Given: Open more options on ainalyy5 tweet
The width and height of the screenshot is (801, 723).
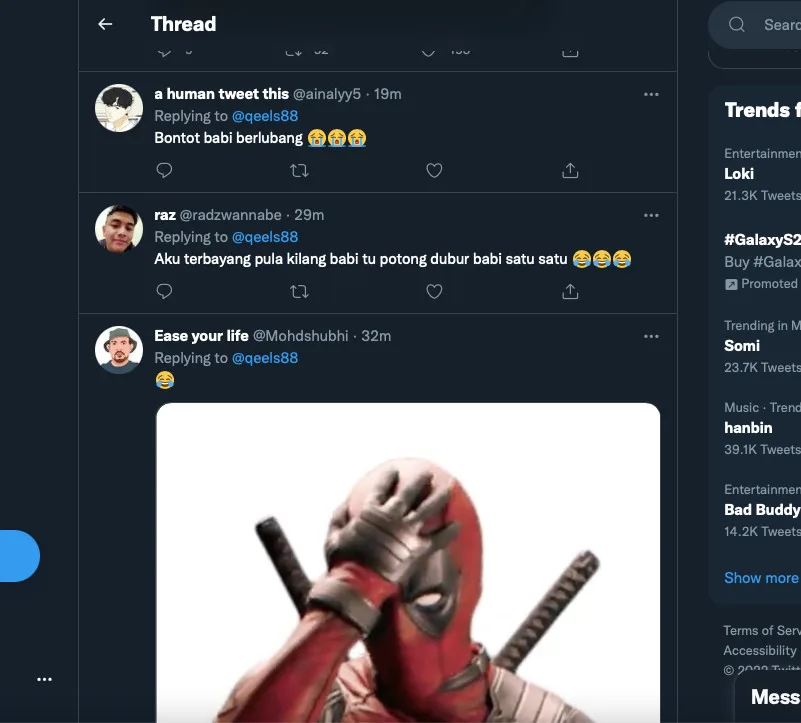Looking at the screenshot, I should click(651, 94).
